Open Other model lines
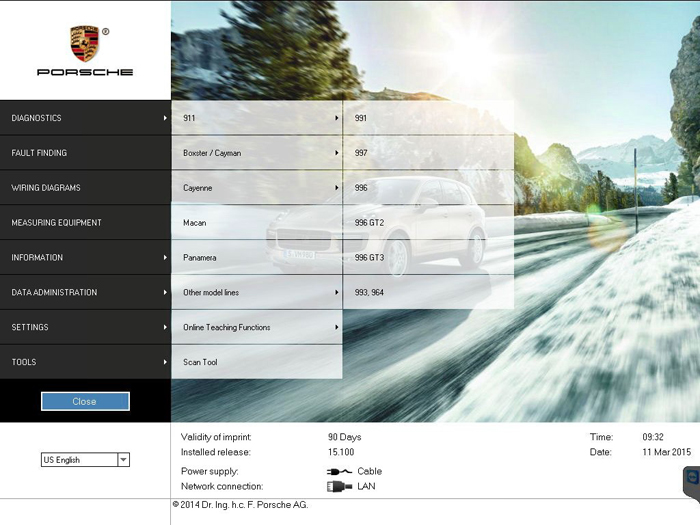The image size is (700, 525). (257, 292)
